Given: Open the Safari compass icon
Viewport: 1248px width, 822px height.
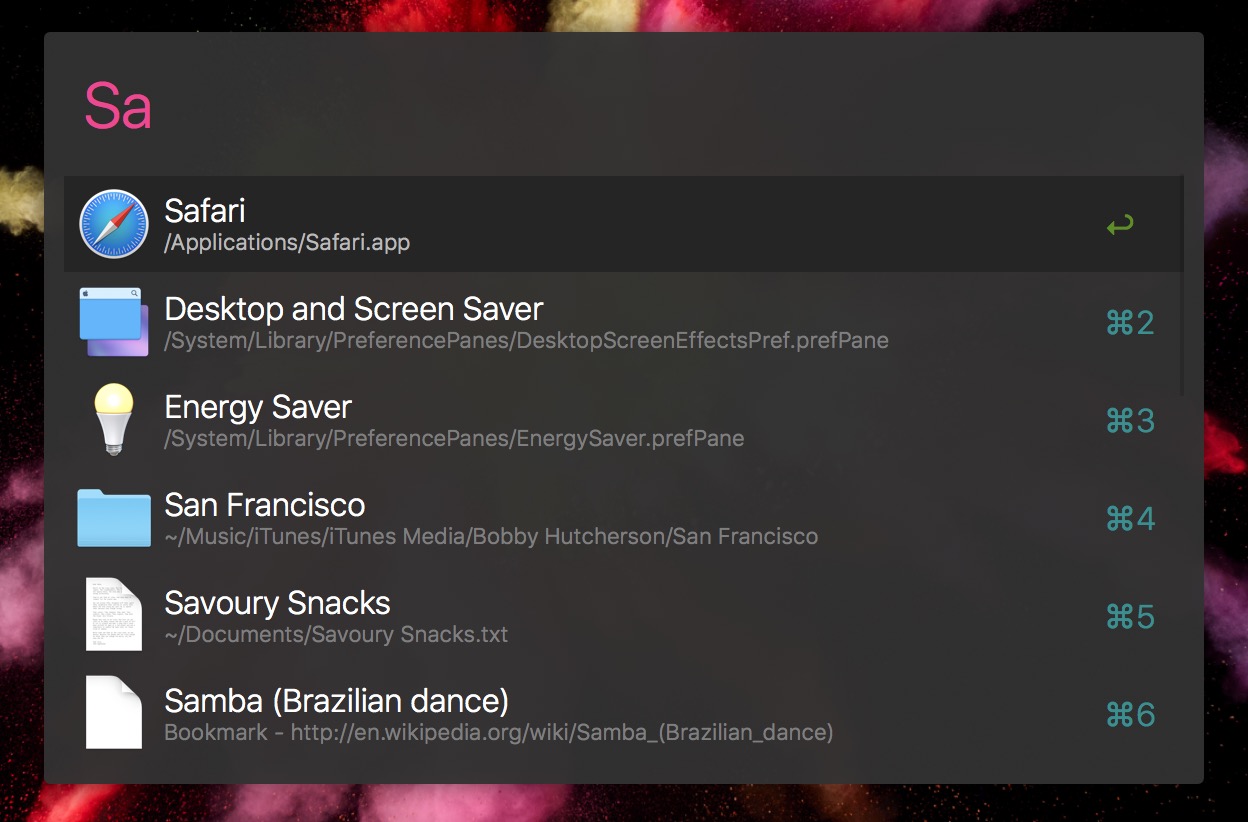Looking at the screenshot, I should point(114,225).
